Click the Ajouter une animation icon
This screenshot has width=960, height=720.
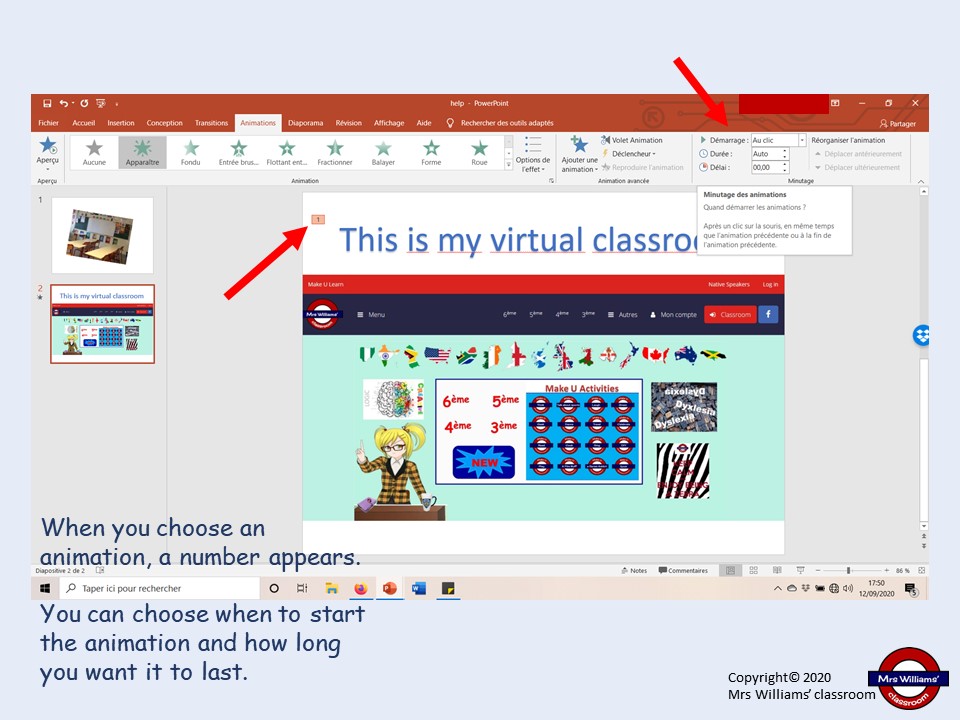click(x=579, y=146)
